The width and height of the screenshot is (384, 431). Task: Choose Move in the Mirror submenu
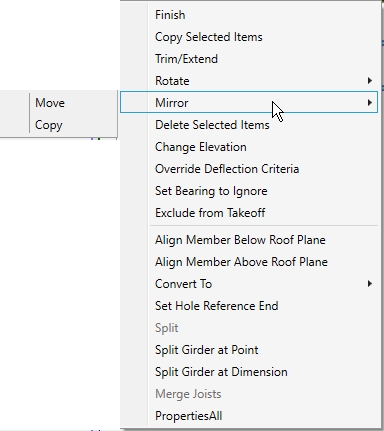pyautogui.click(x=59, y=103)
